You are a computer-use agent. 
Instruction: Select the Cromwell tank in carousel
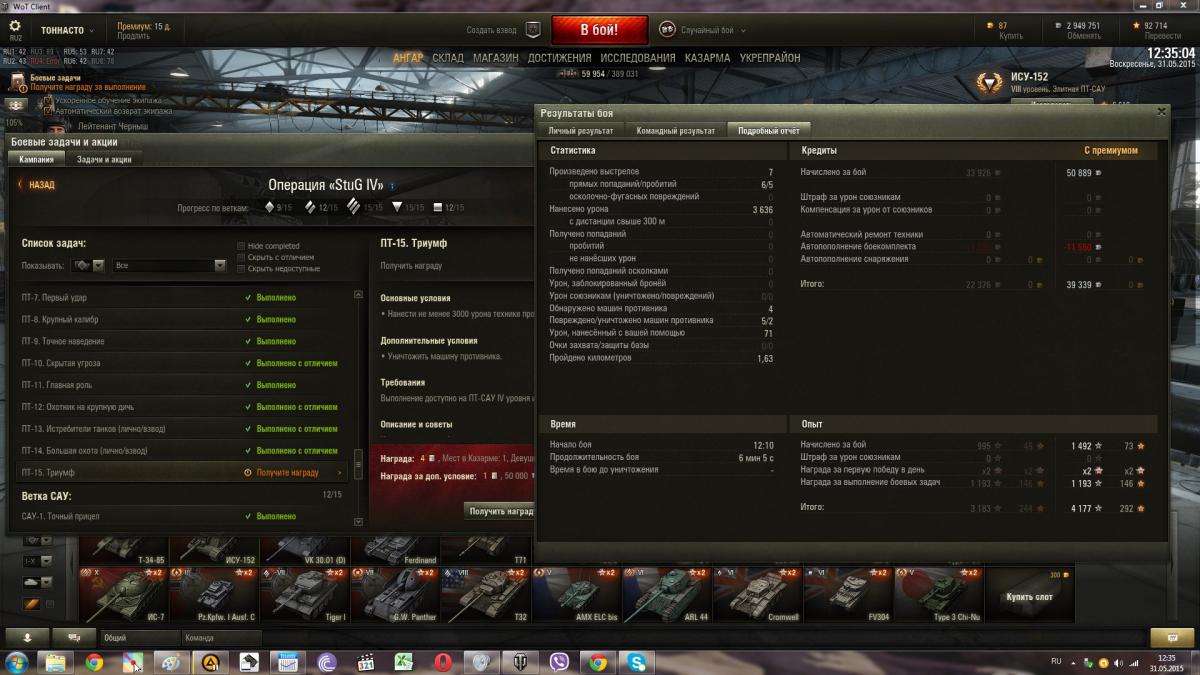756,596
